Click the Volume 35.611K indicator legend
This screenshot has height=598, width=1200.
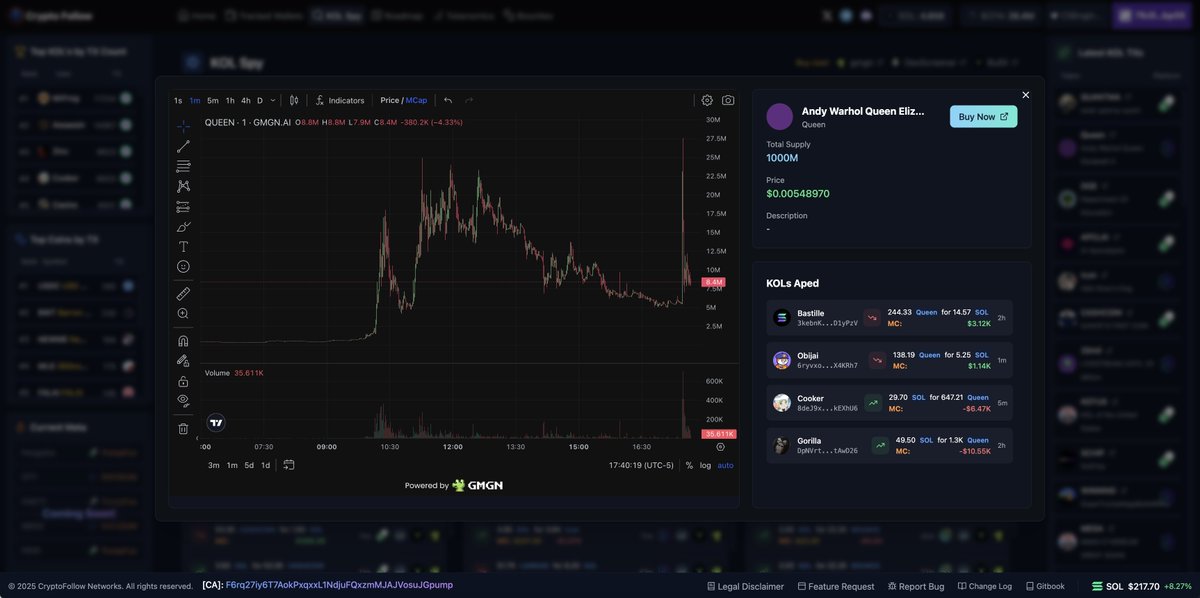point(234,373)
